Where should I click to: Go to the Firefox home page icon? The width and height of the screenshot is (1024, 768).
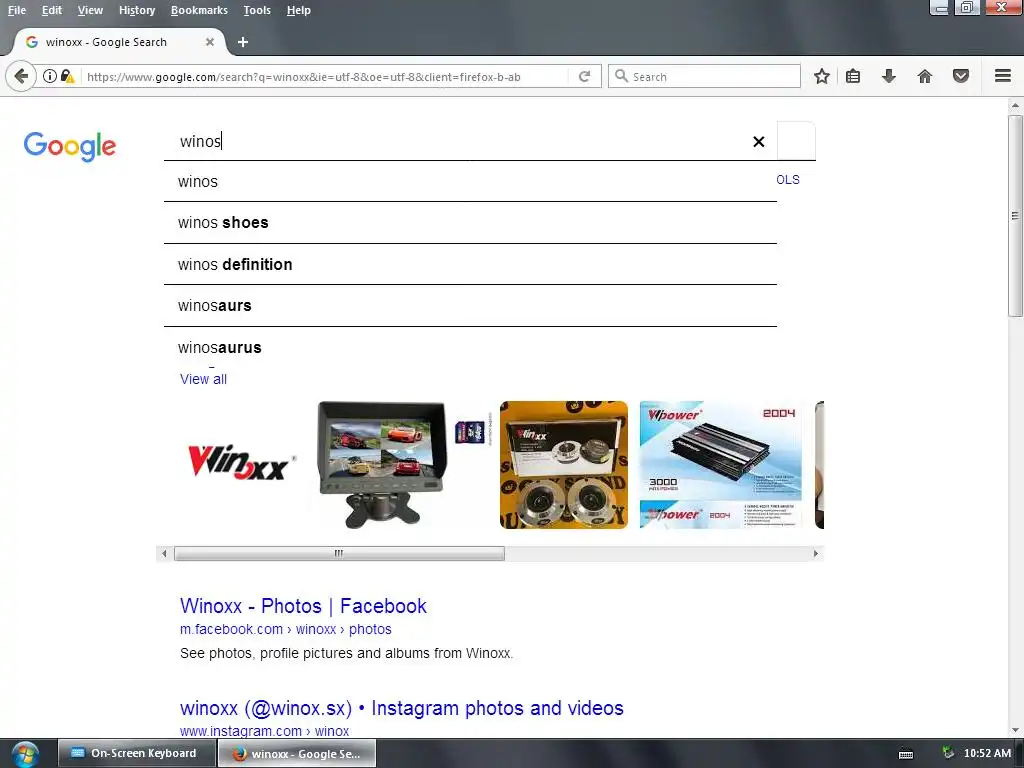pos(925,76)
